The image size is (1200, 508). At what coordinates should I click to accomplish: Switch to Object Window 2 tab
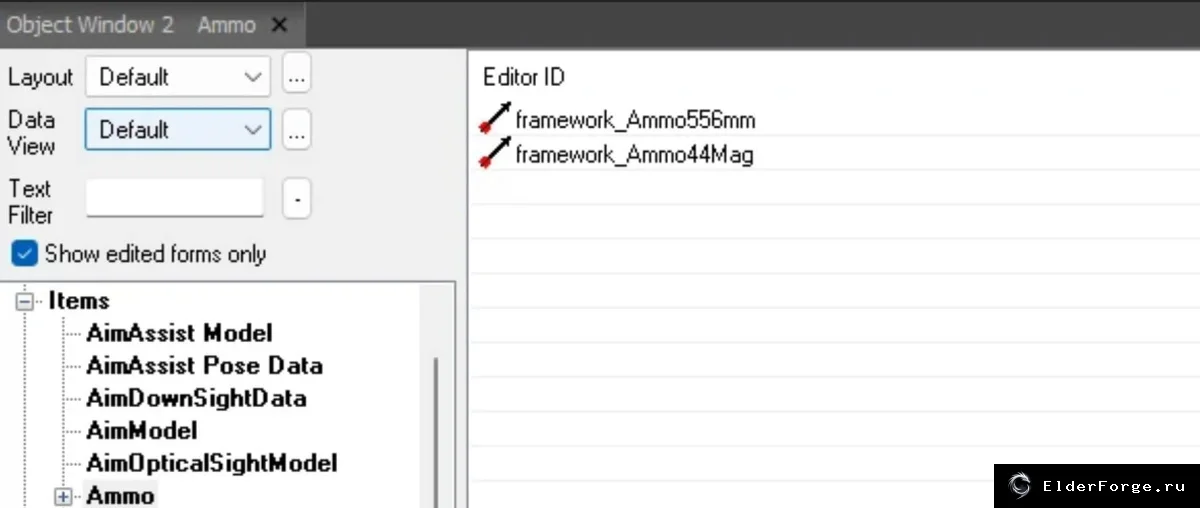click(90, 25)
